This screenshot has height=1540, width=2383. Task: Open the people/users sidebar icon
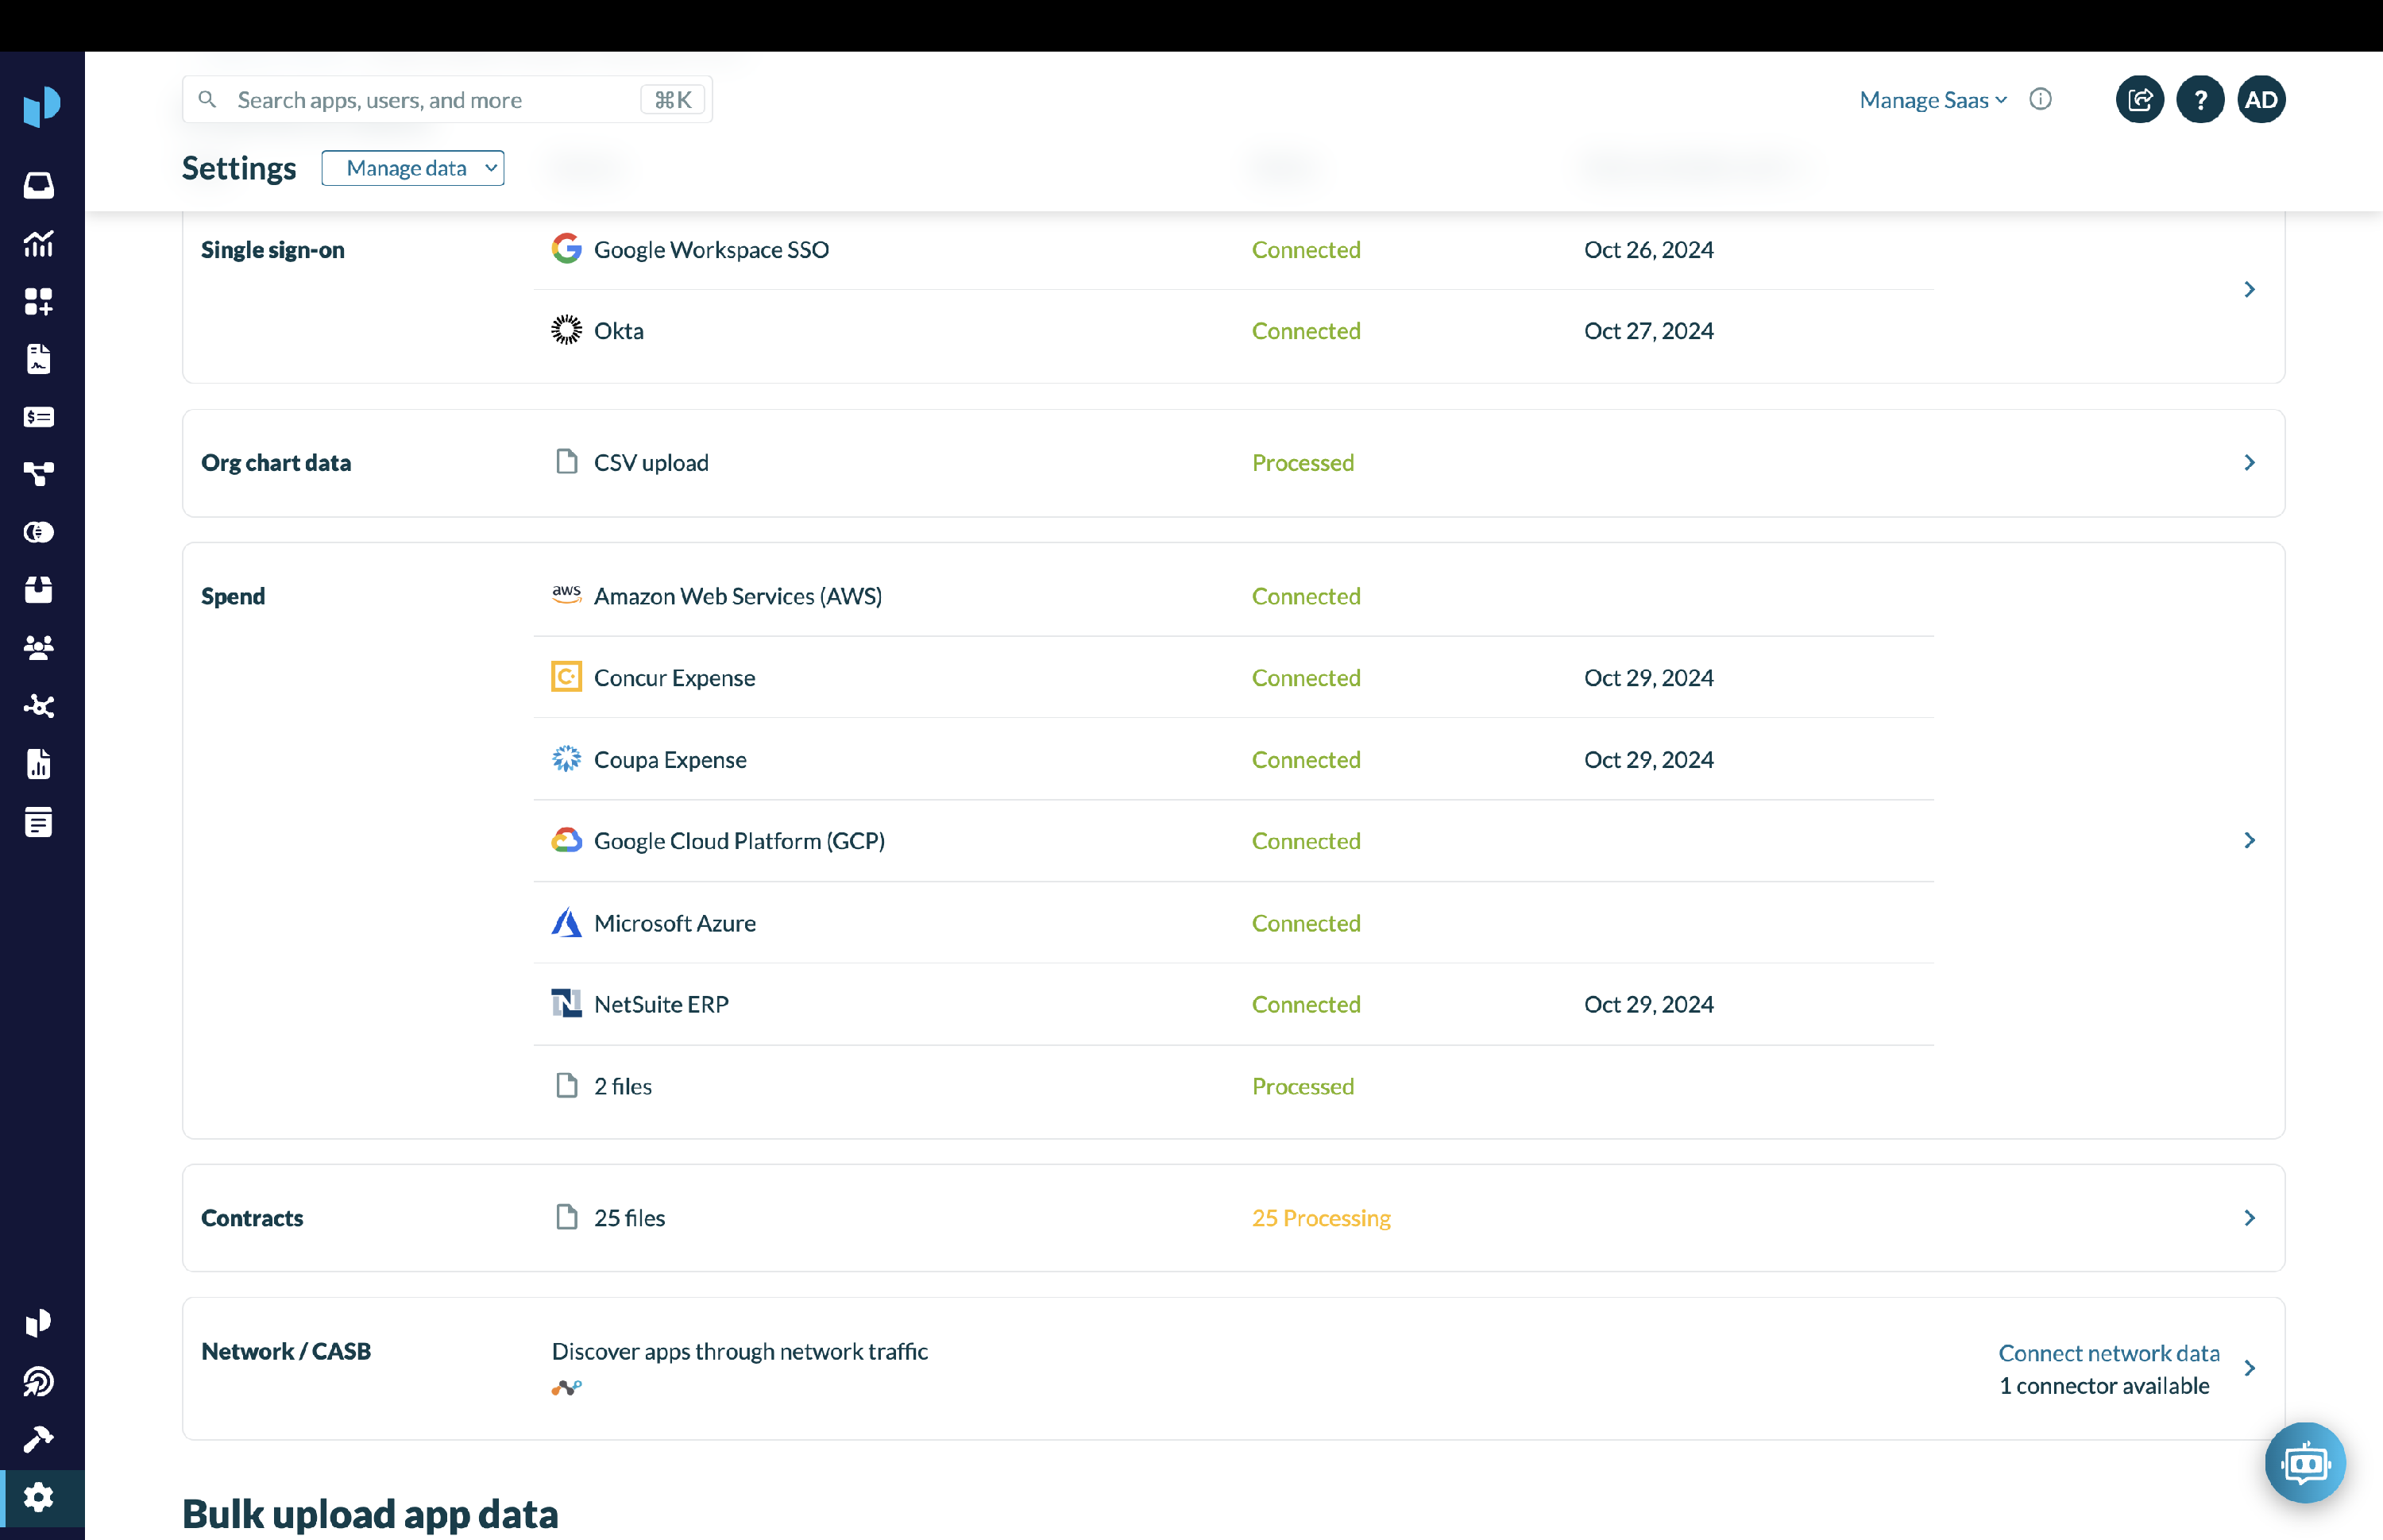click(39, 648)
